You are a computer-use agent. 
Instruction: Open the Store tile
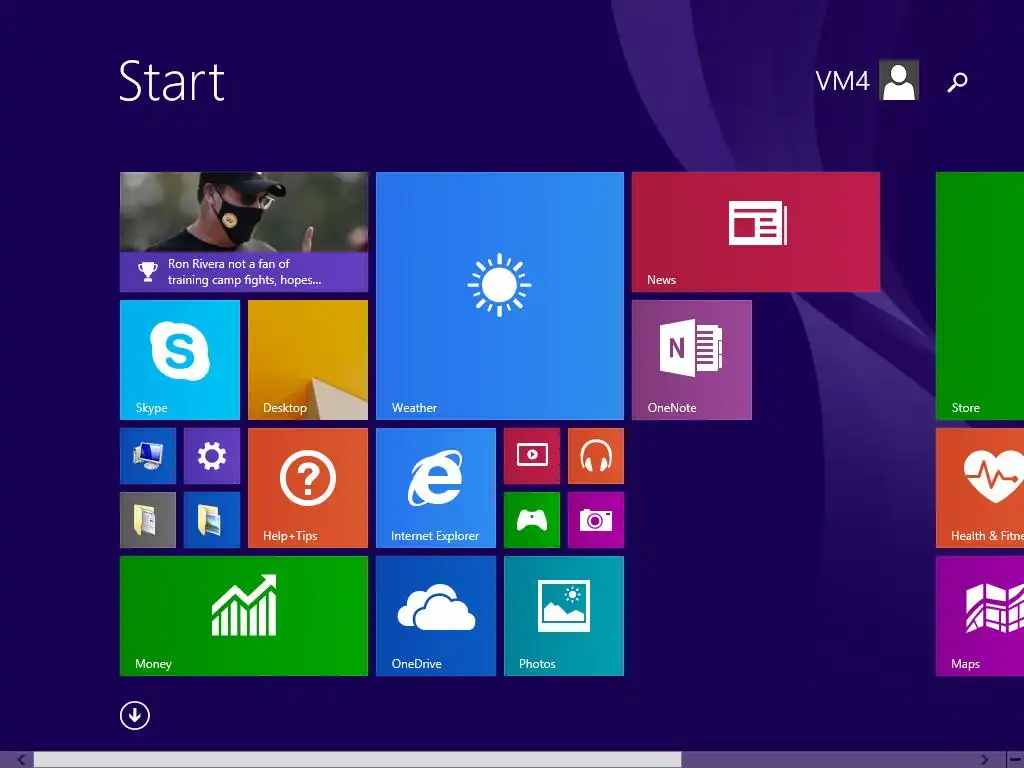click(980, 296)
